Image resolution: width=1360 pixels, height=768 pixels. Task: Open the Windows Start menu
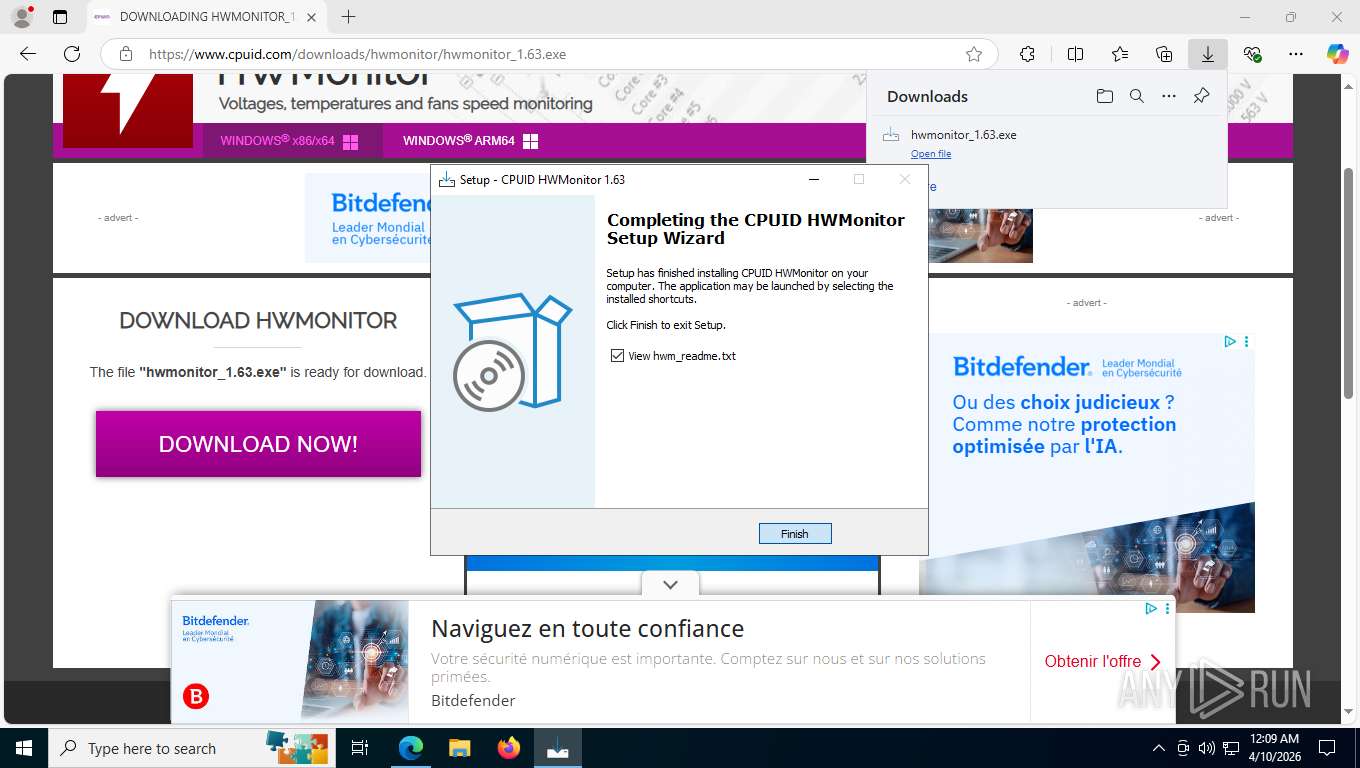[24, 748]
